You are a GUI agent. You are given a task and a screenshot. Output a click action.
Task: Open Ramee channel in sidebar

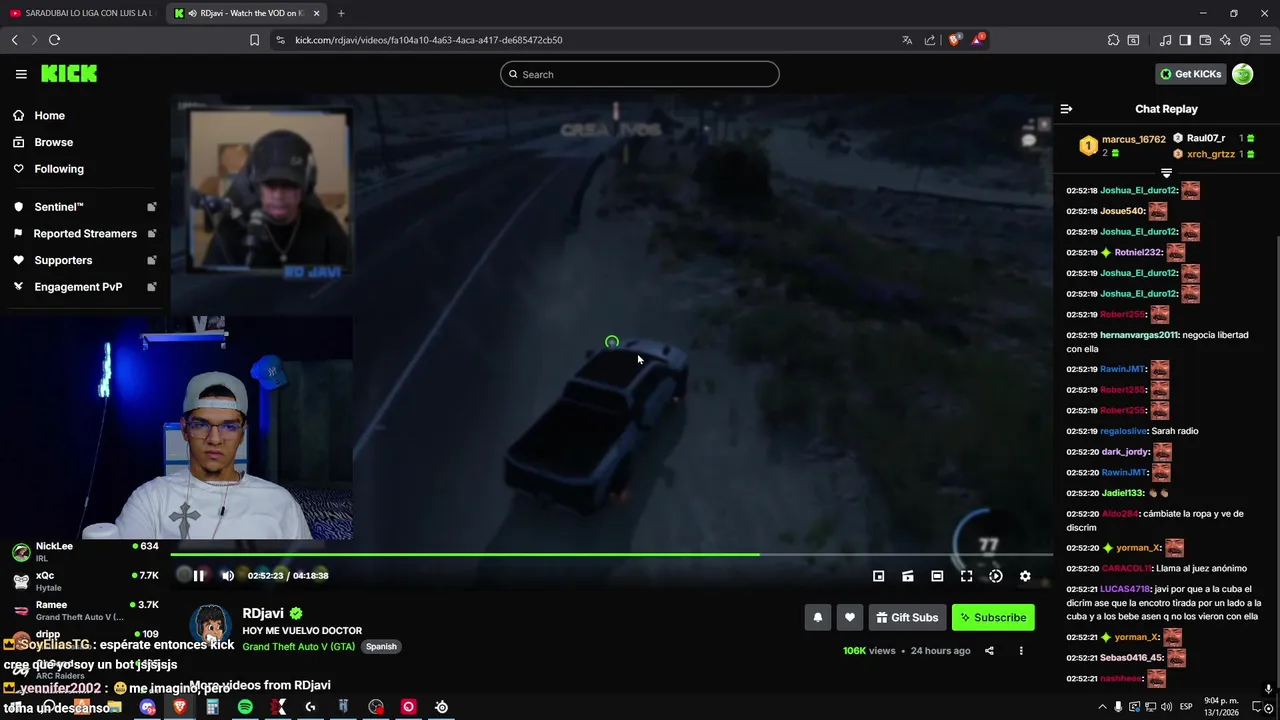pyautogui.click(x=85, y=610)
